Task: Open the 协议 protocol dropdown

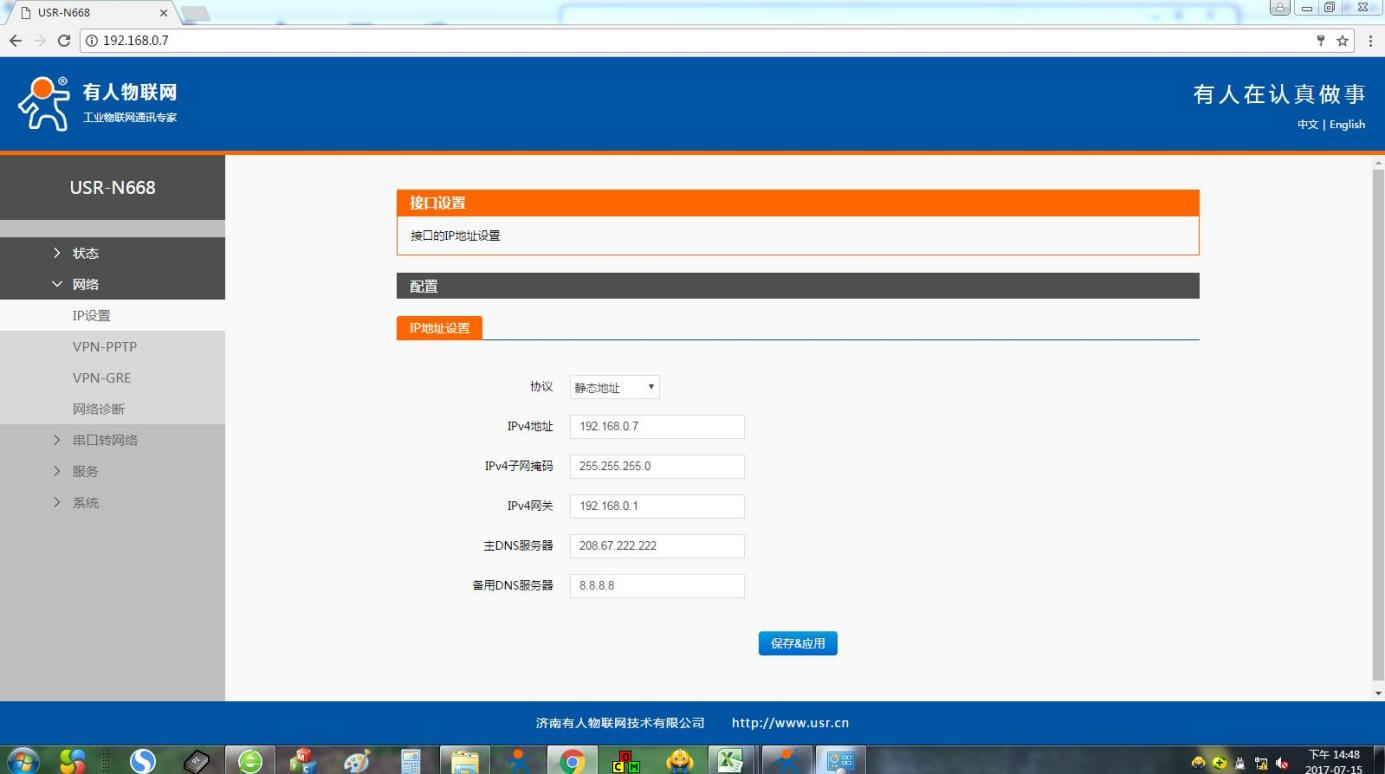Action: click(x=614, y=388)
